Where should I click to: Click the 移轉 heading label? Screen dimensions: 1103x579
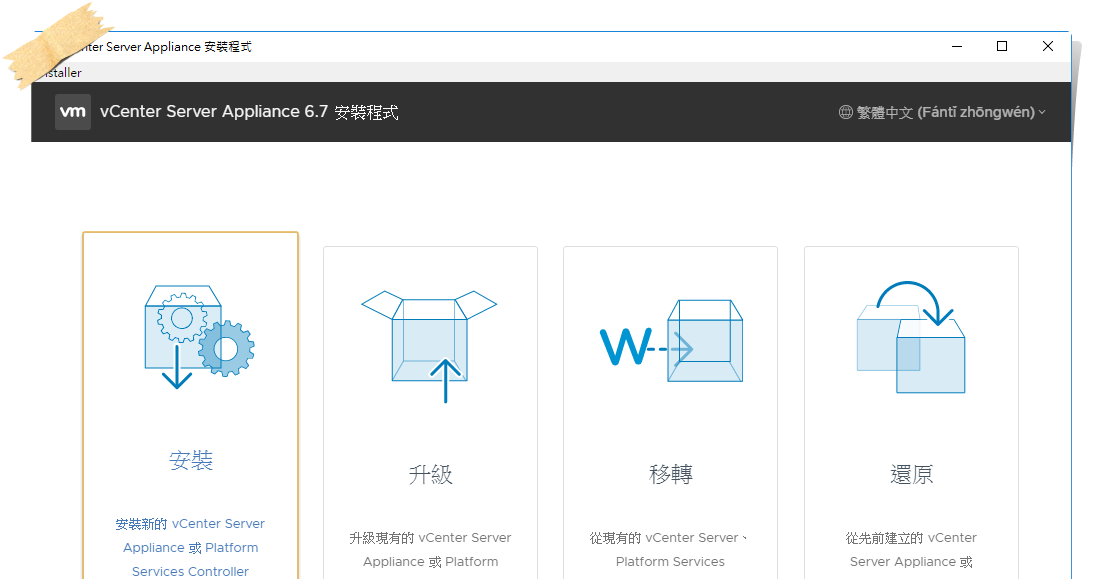pyautogui.click(x=670, y=474)
